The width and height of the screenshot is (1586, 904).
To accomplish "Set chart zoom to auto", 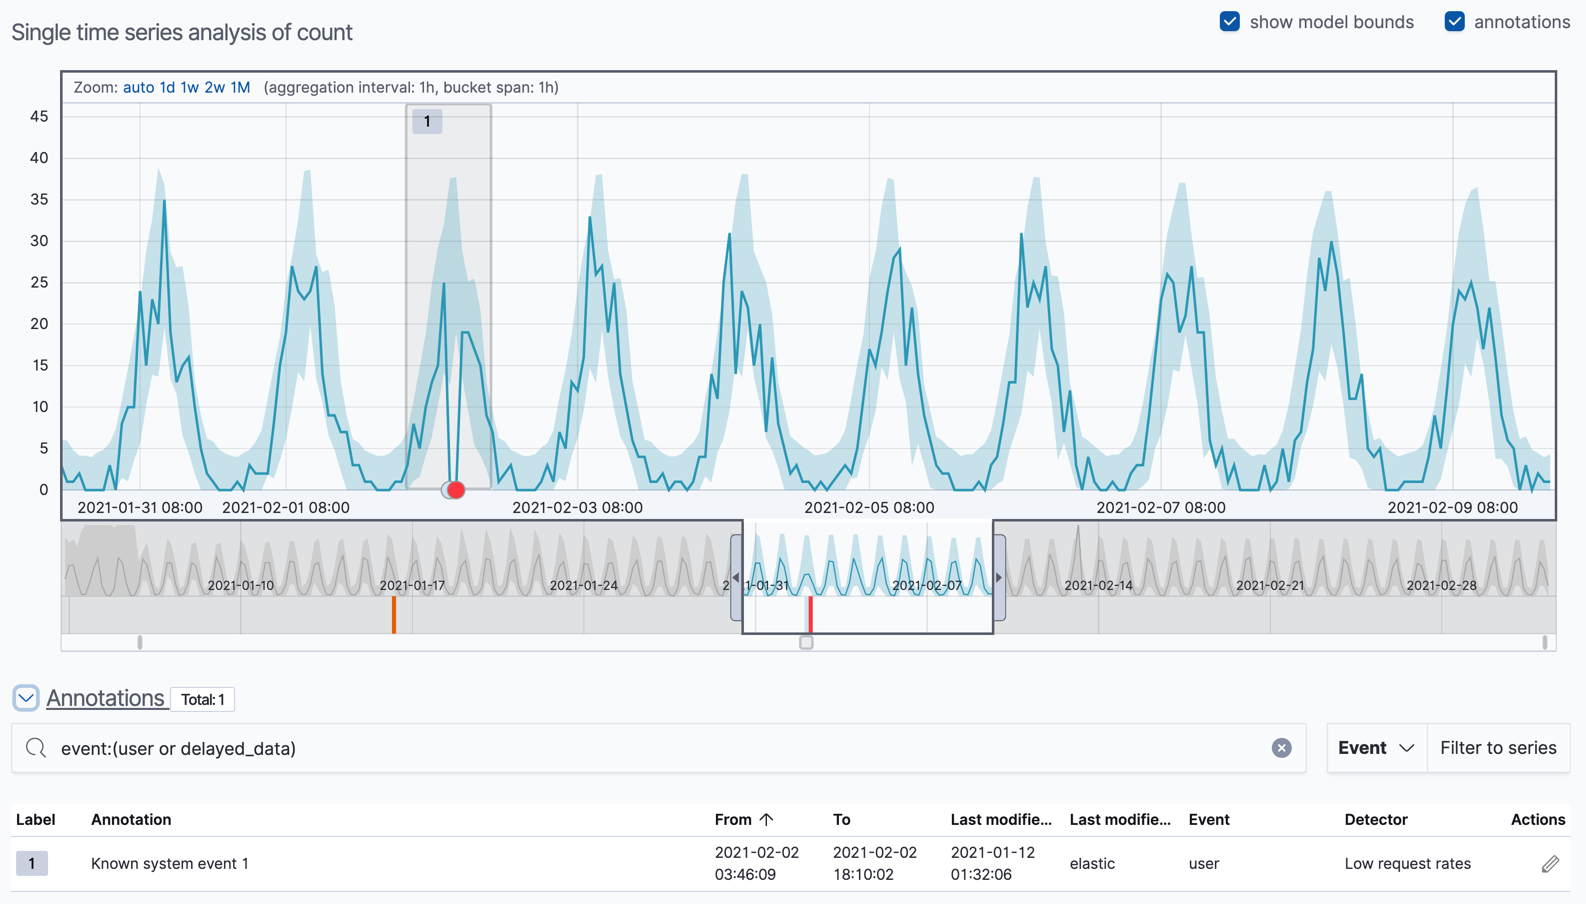I will [x=138, y=87].
